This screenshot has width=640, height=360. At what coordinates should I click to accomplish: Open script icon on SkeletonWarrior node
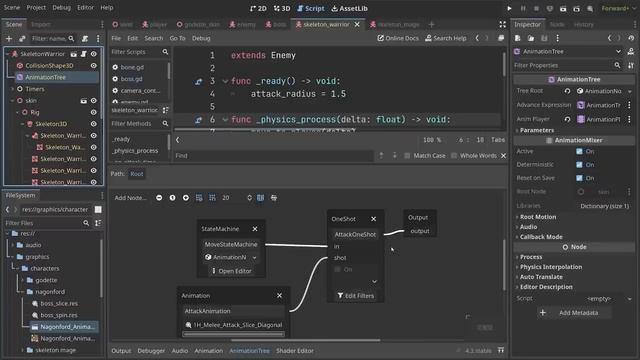(84, 54)
